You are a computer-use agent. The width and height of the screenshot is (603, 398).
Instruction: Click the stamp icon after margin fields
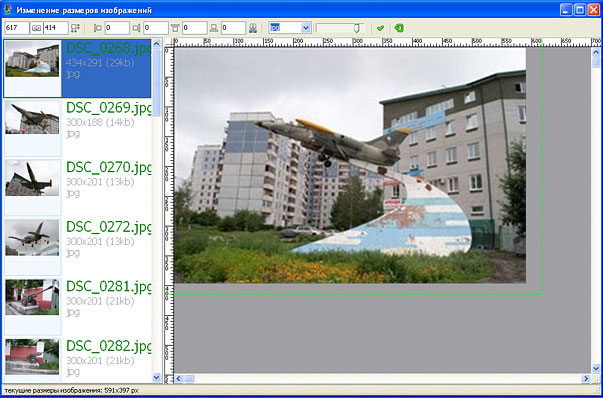coord(253,28)
